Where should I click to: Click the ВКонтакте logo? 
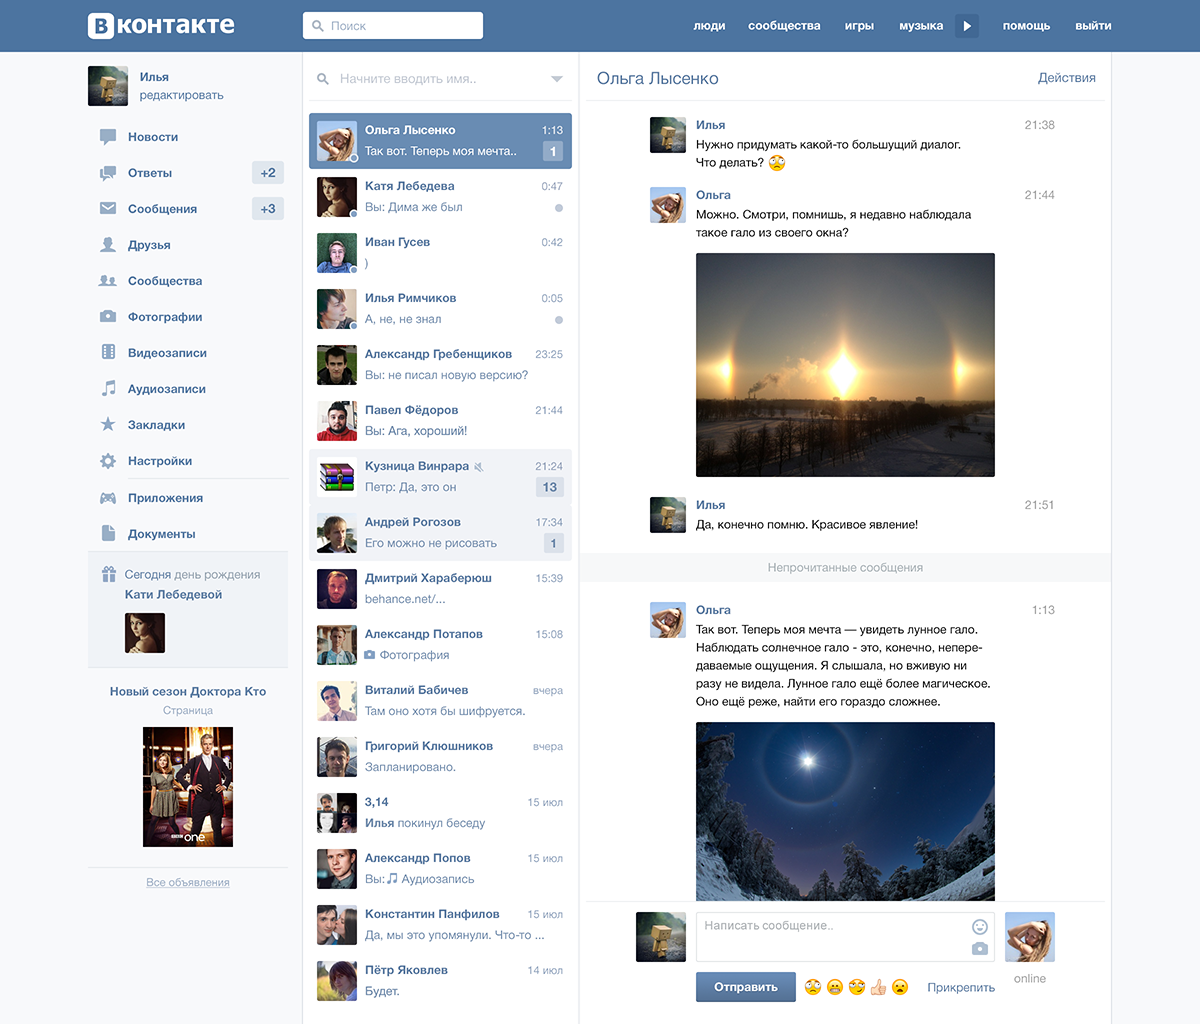[x=161, y=26]
